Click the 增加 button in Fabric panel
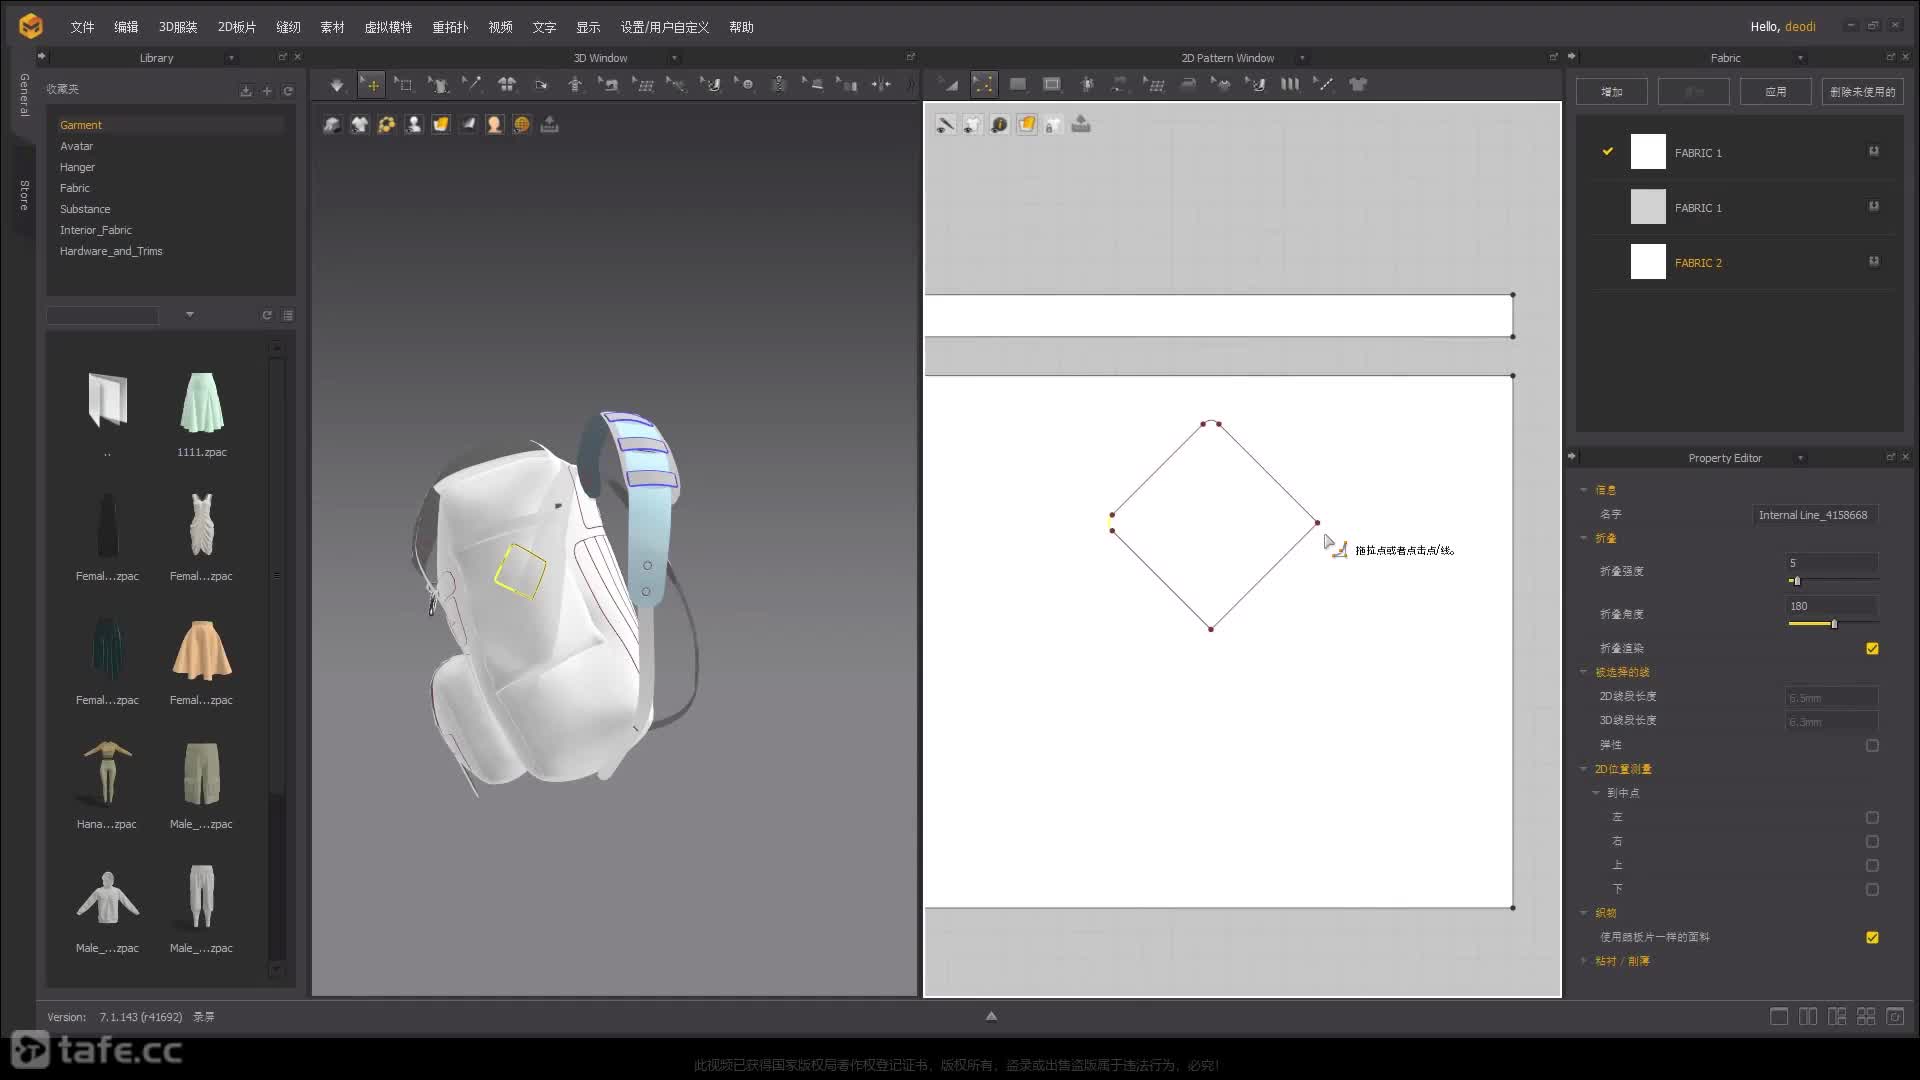The image size is (1920, 1080). tap(1612, 92)
